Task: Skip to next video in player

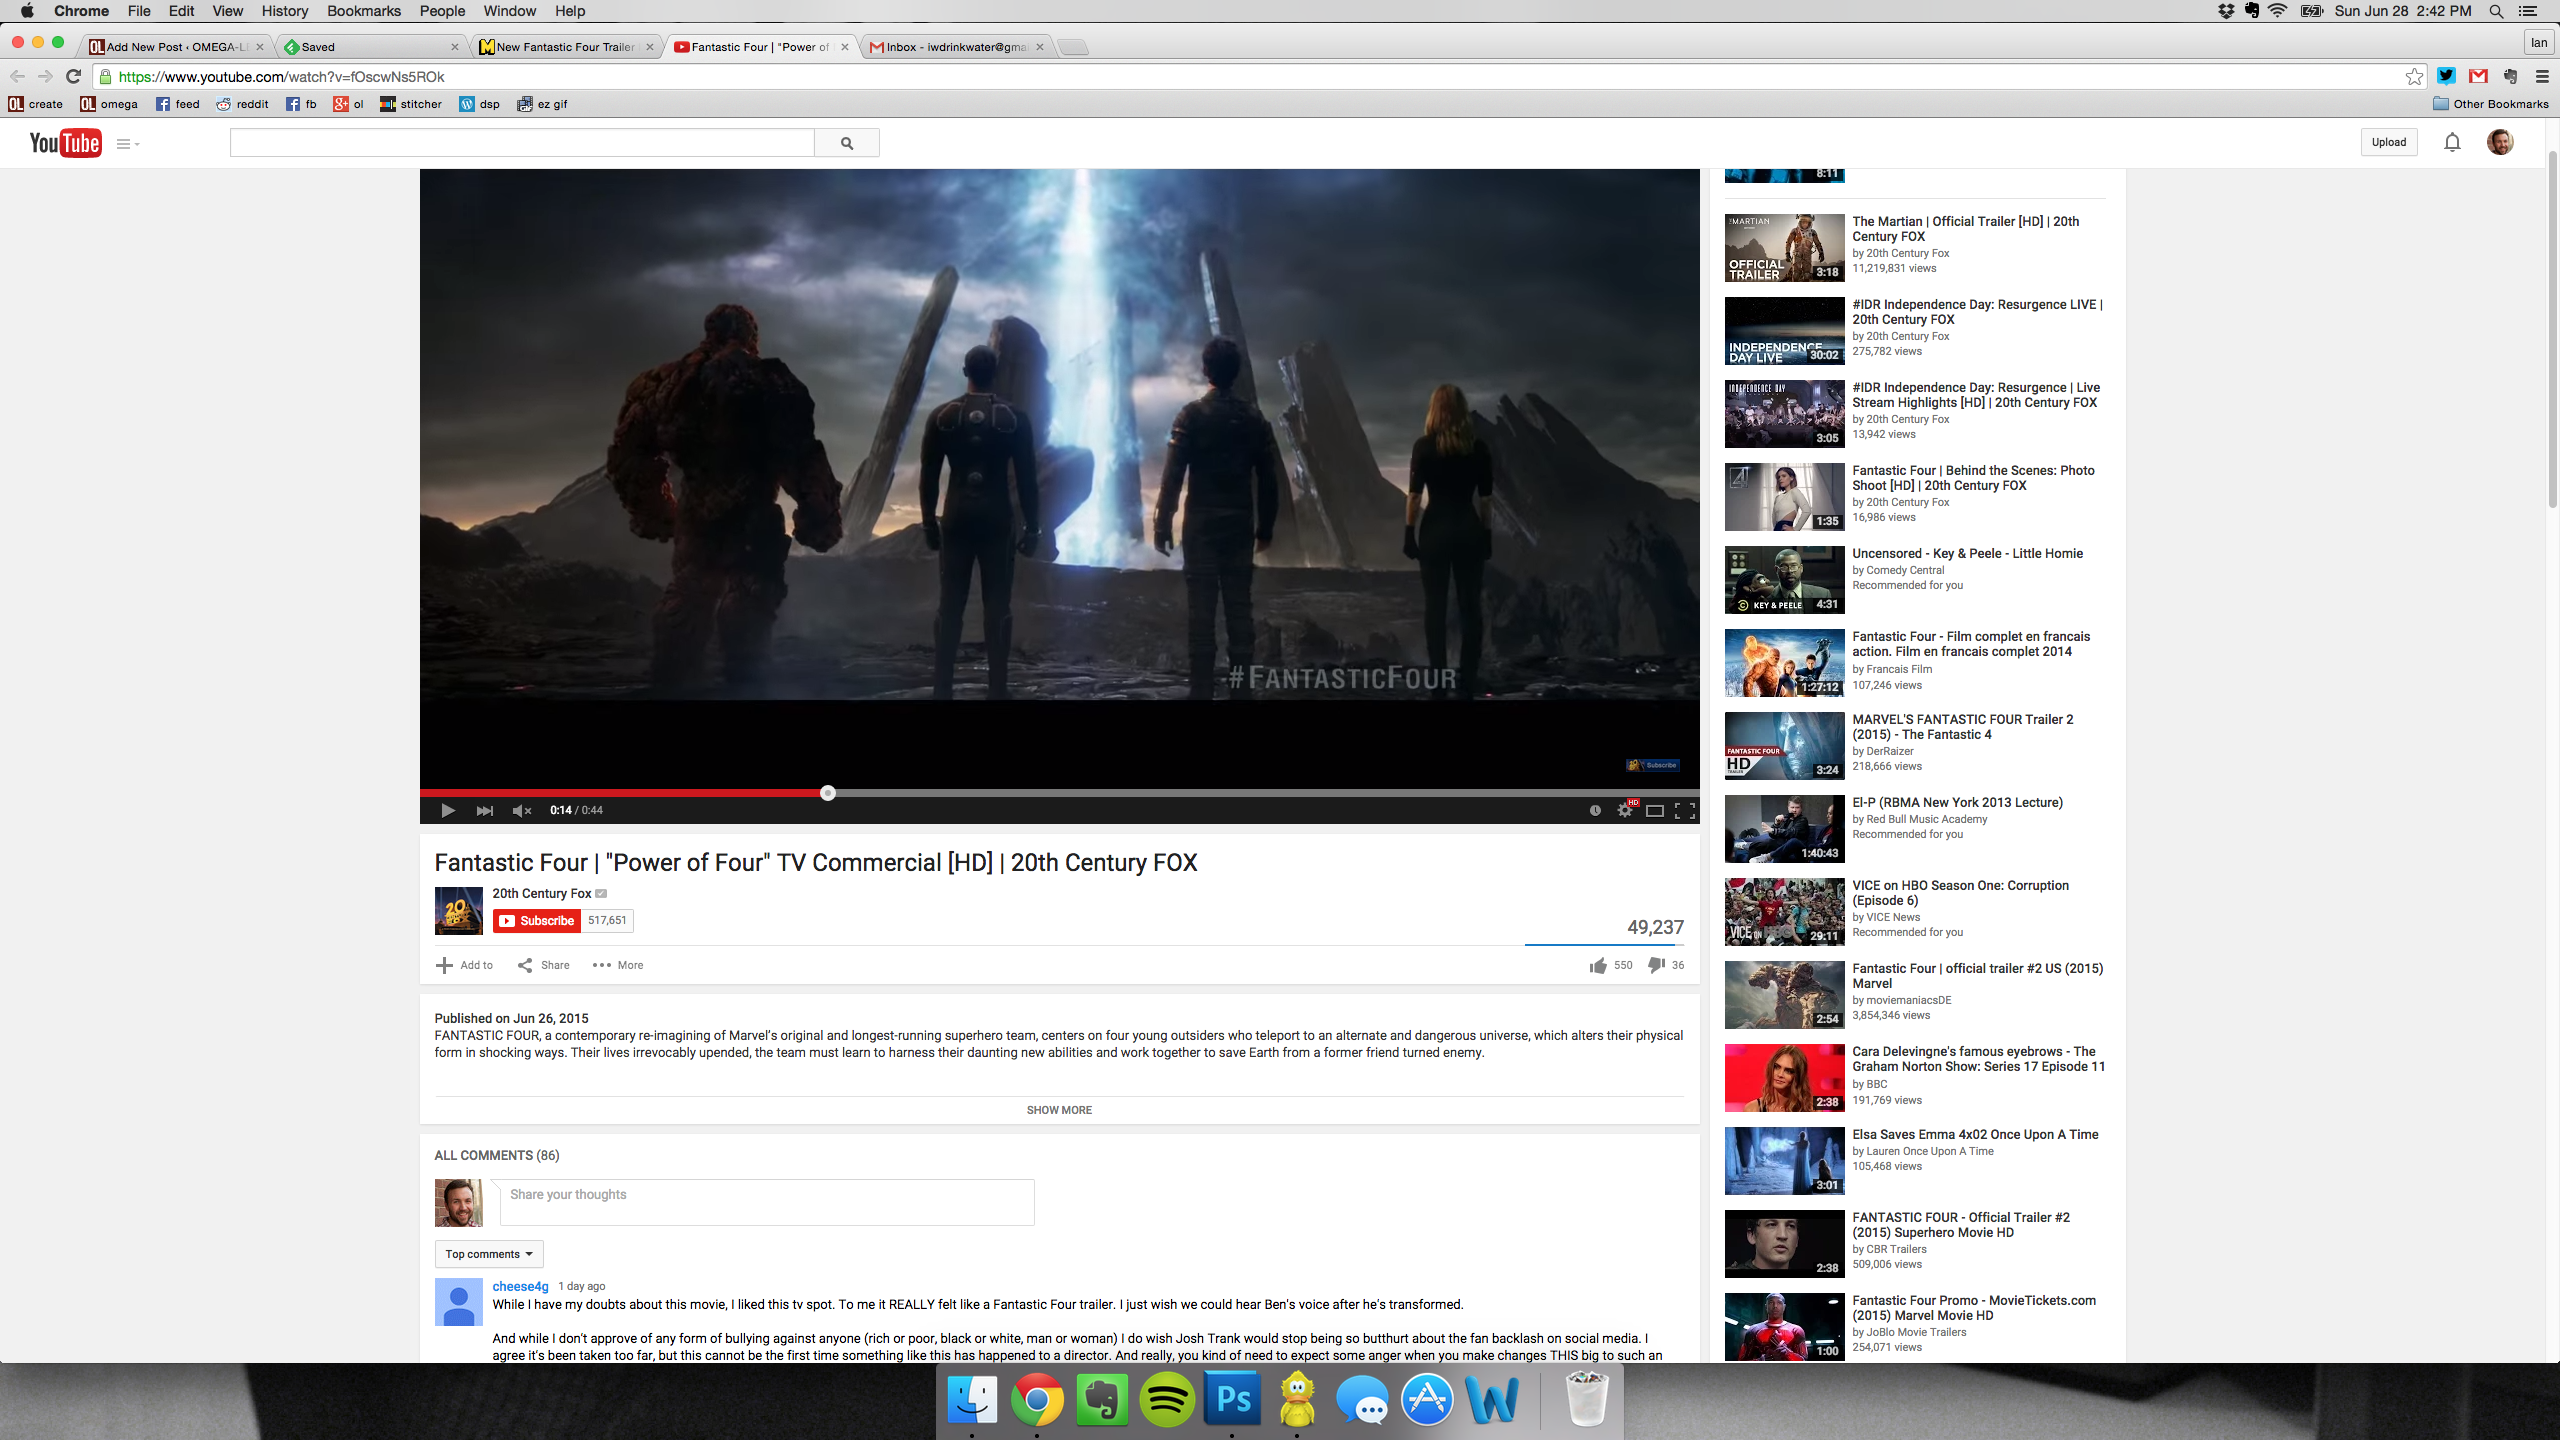Action: [x=484, y=810]
